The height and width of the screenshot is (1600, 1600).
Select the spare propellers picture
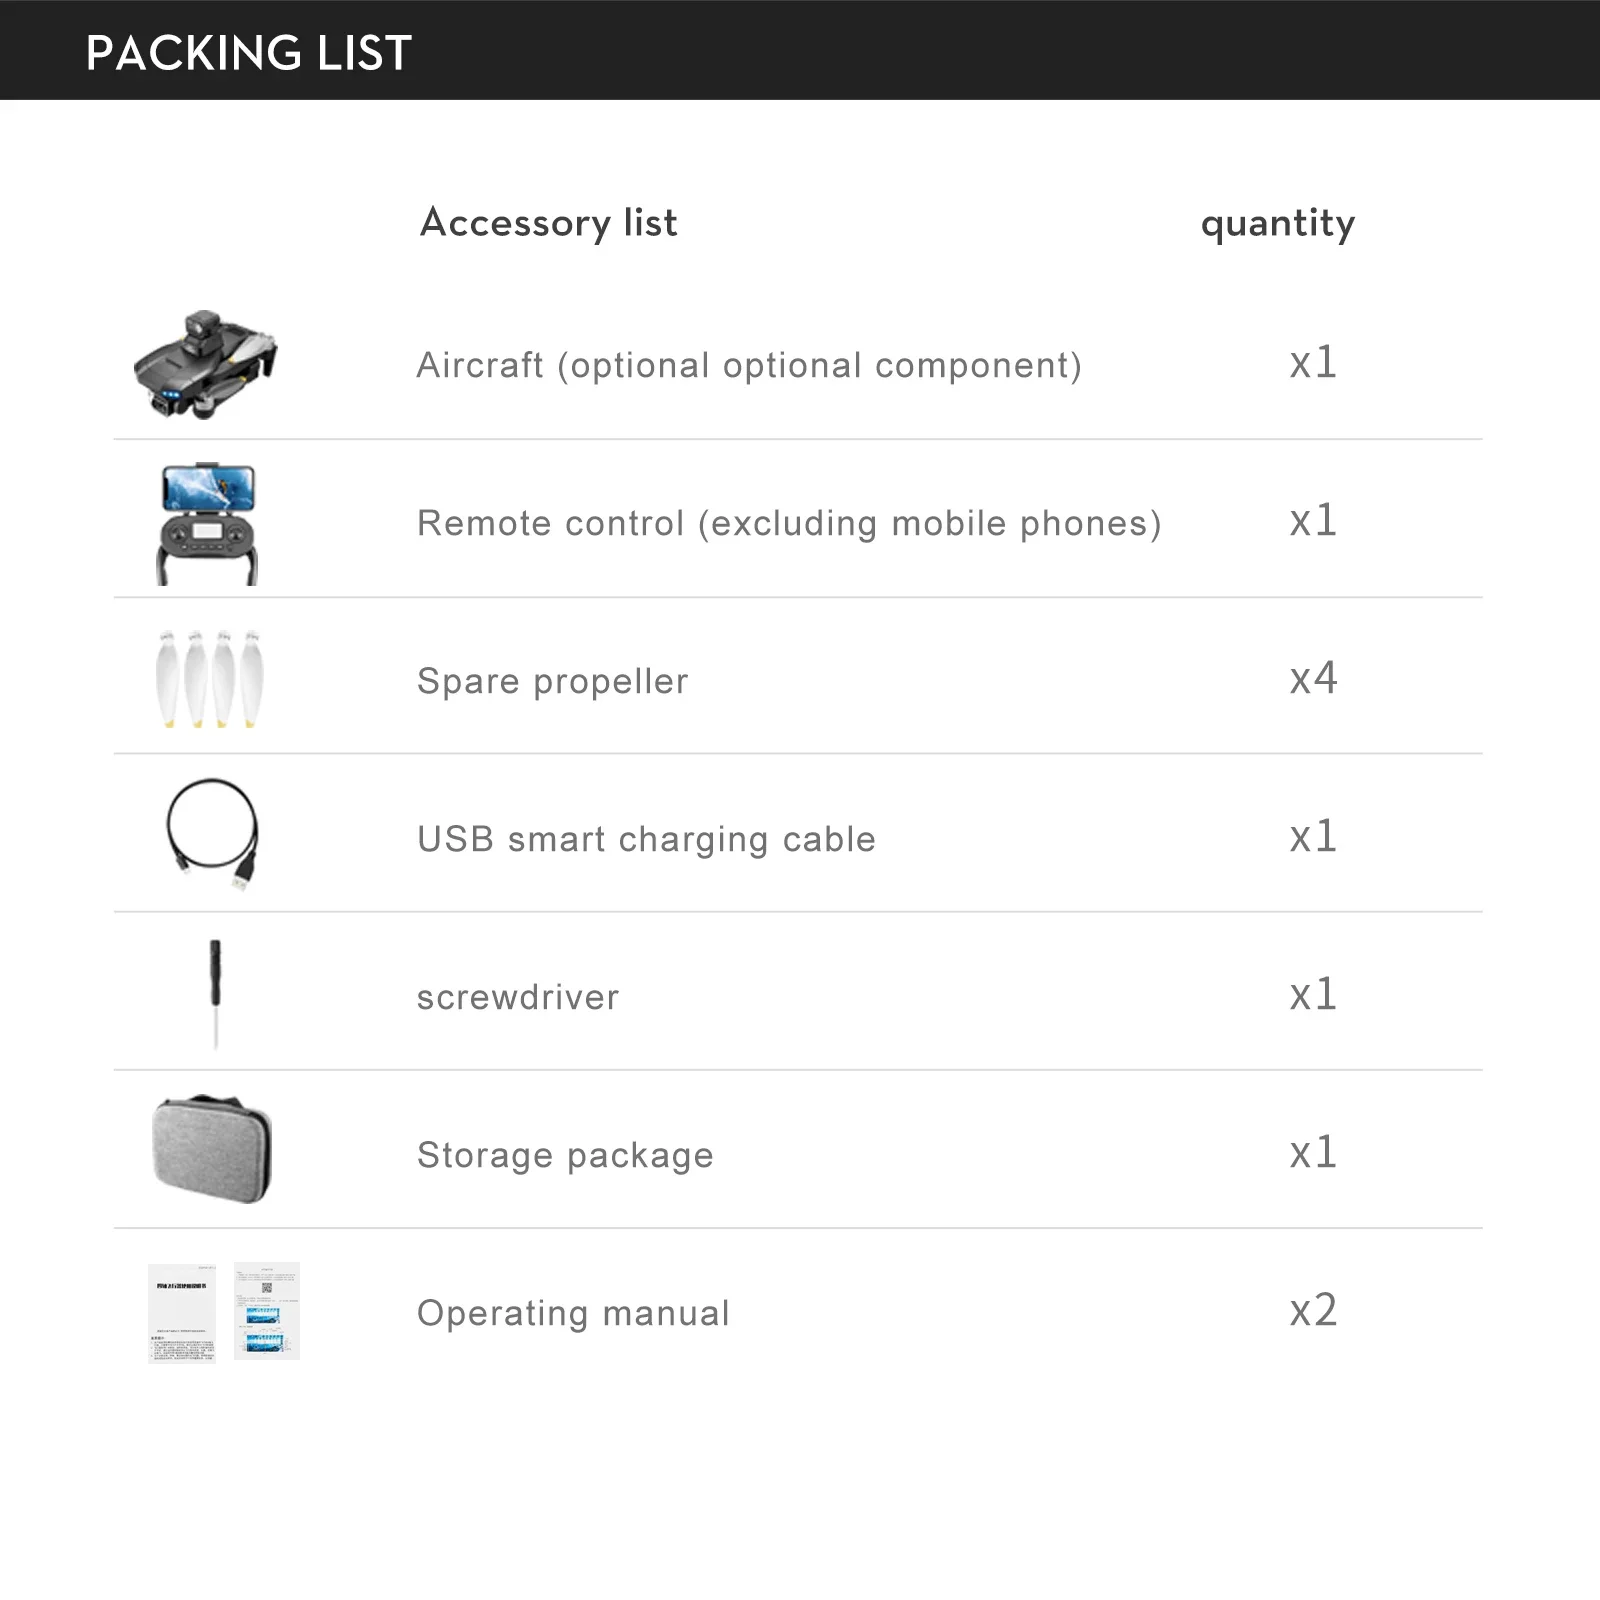pos(210,679)
